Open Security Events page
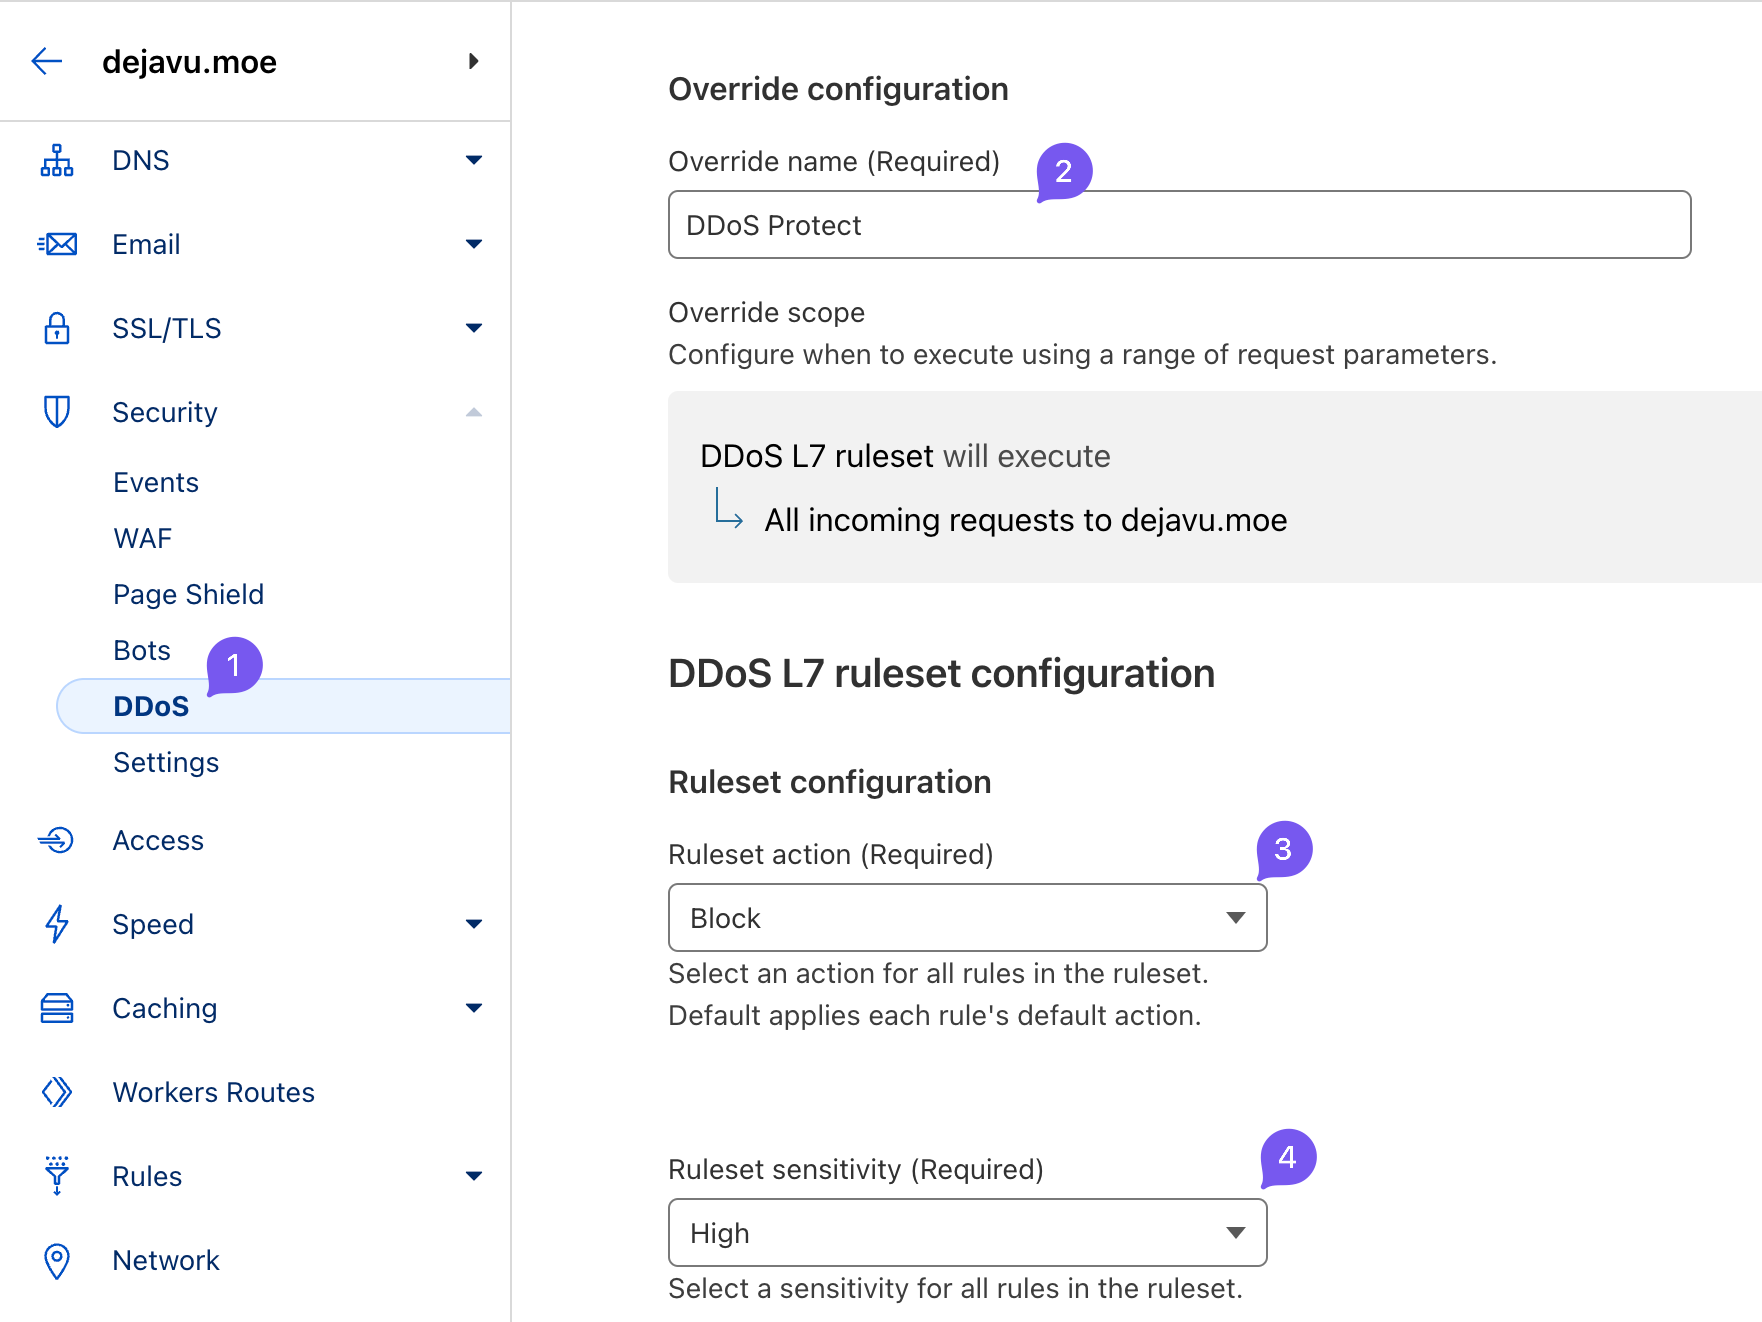This screenshot has height=1322, width=1762. (156, 482)
